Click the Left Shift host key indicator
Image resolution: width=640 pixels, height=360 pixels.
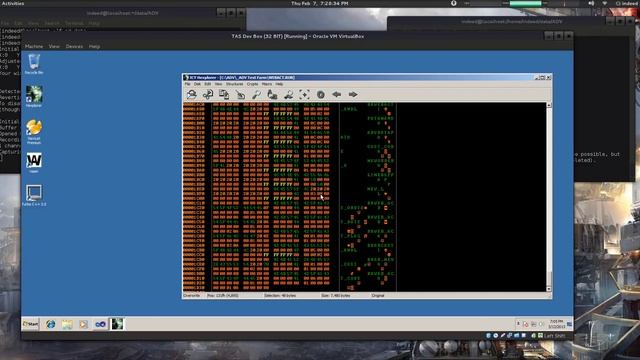pos(555,336)
